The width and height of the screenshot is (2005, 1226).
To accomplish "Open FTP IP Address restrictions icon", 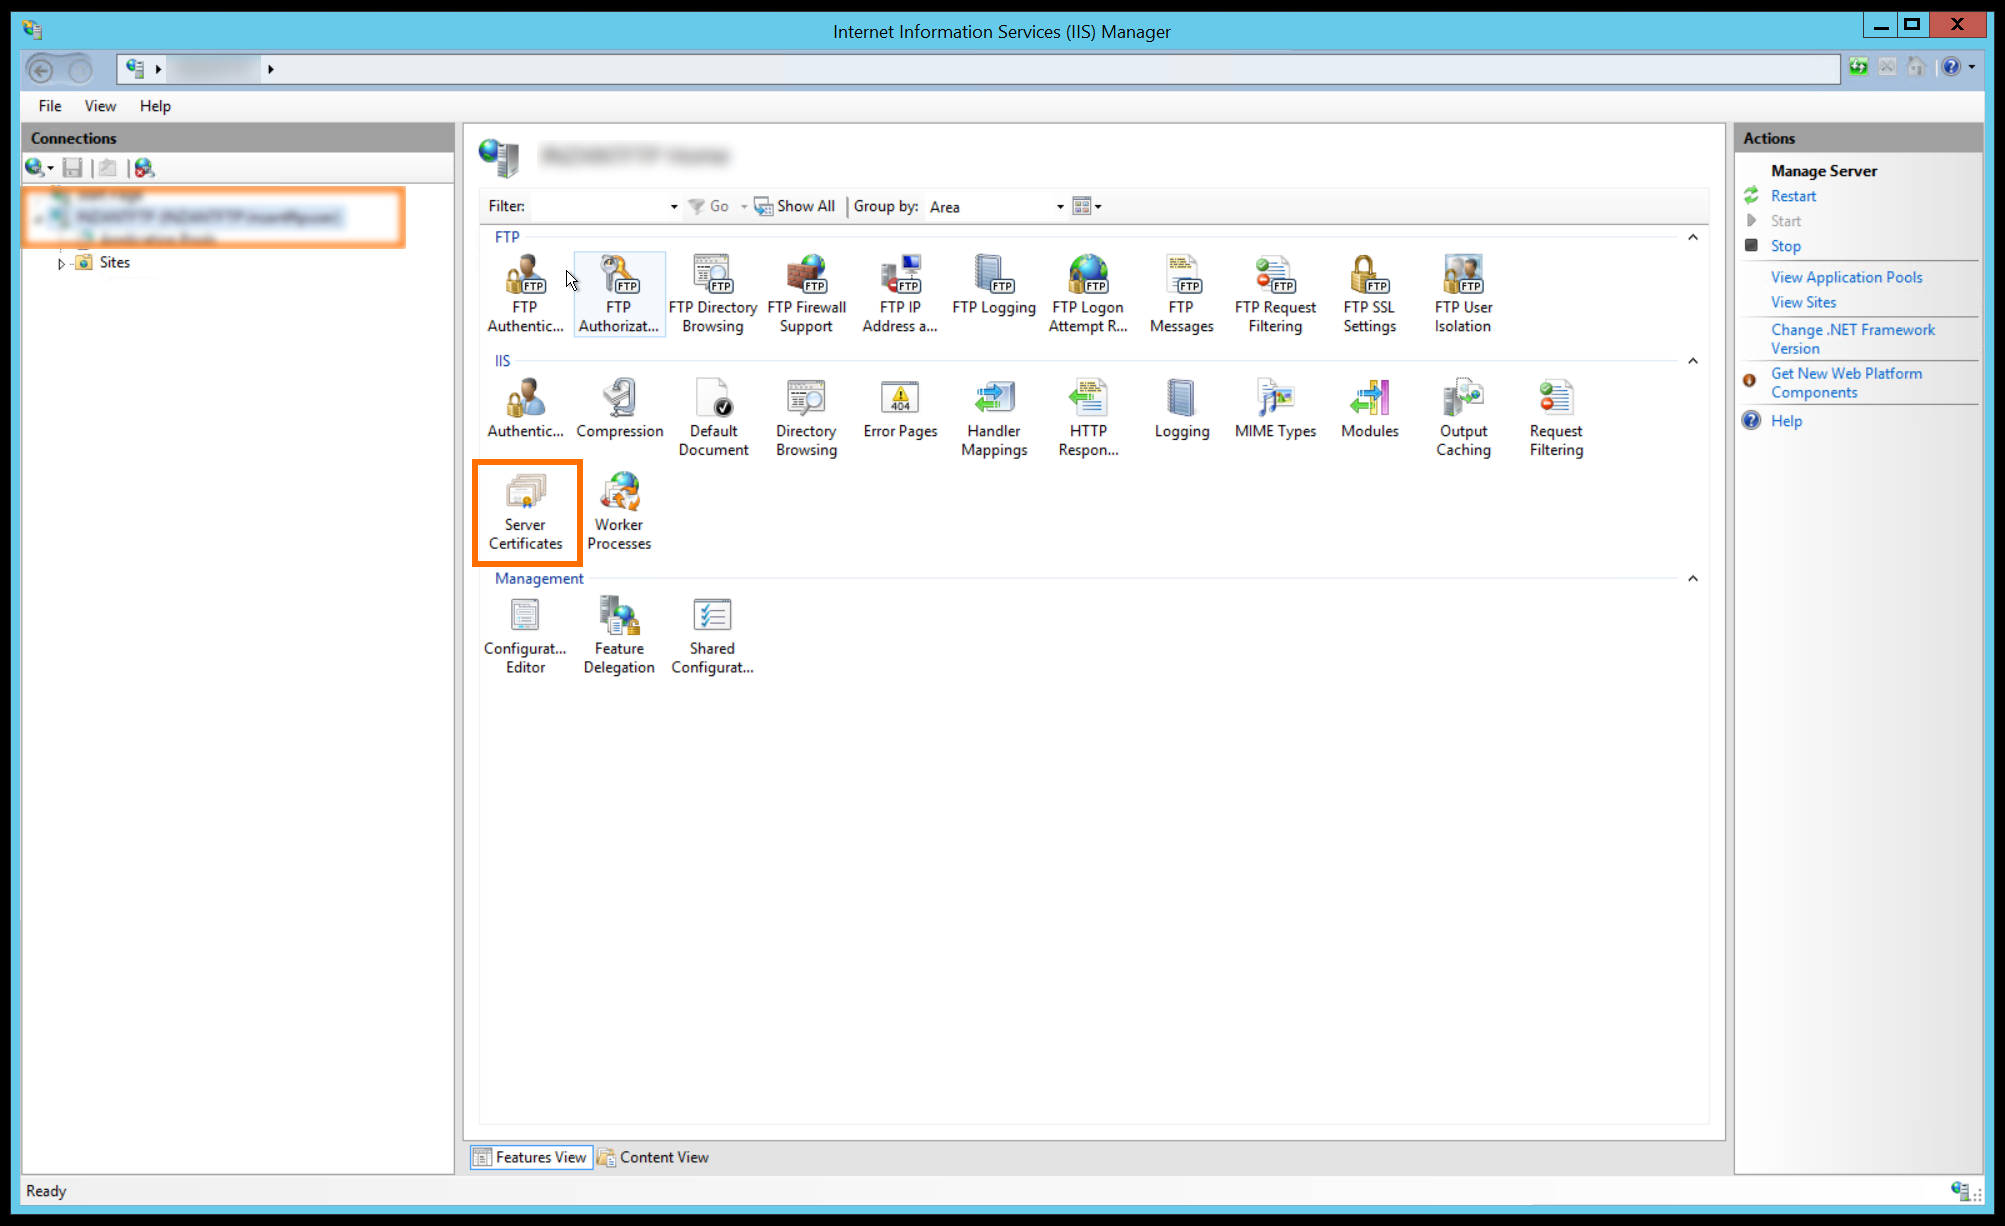I will 900,294.
